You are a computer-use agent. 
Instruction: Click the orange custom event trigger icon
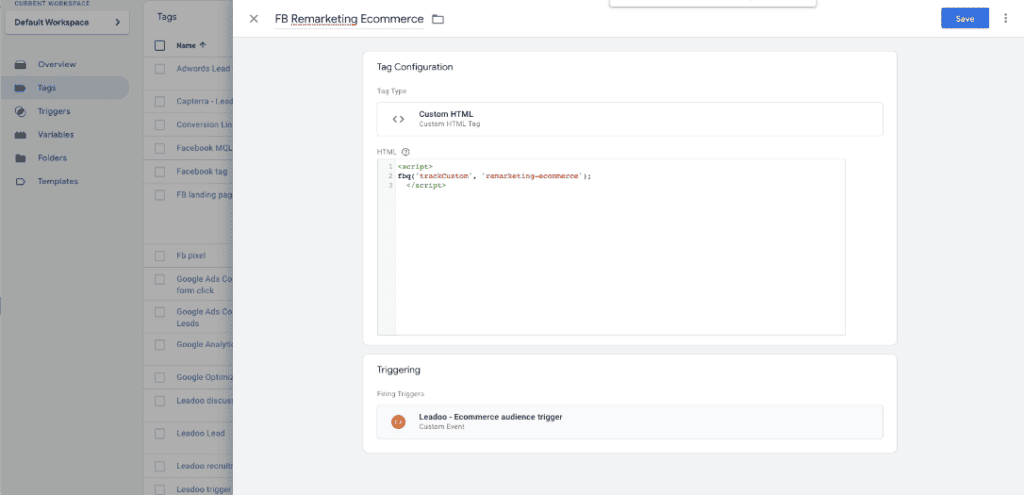click(398, 422)
